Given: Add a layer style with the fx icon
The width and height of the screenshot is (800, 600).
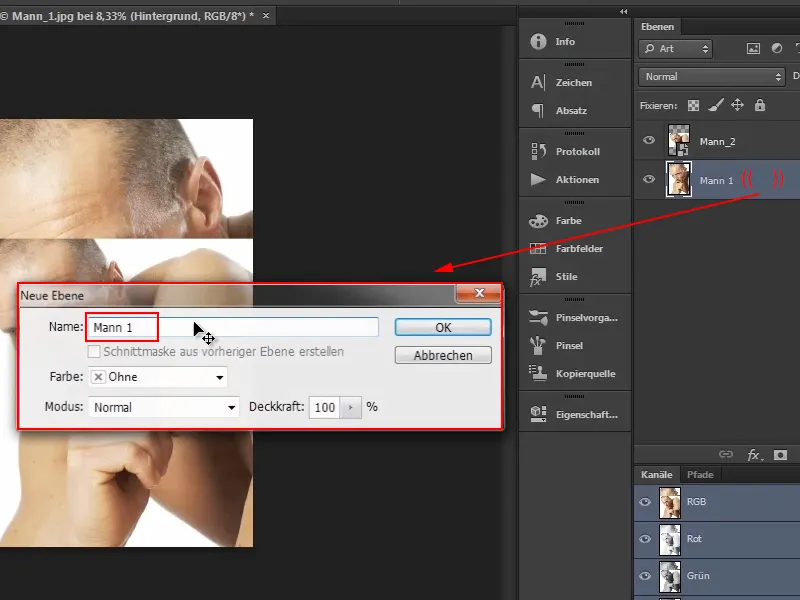Looking at the screenshot, I should (x=755, y=455).
